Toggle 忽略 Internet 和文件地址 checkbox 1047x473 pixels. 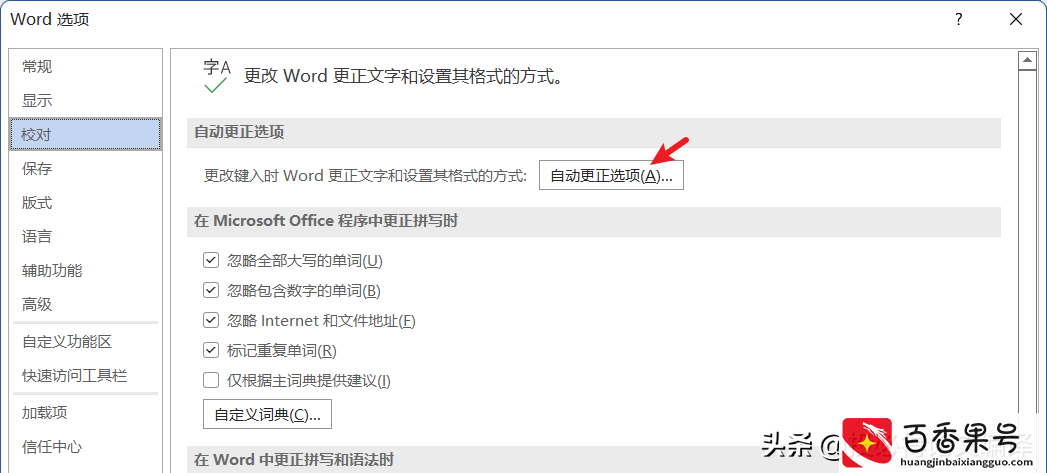coord(211,321)
